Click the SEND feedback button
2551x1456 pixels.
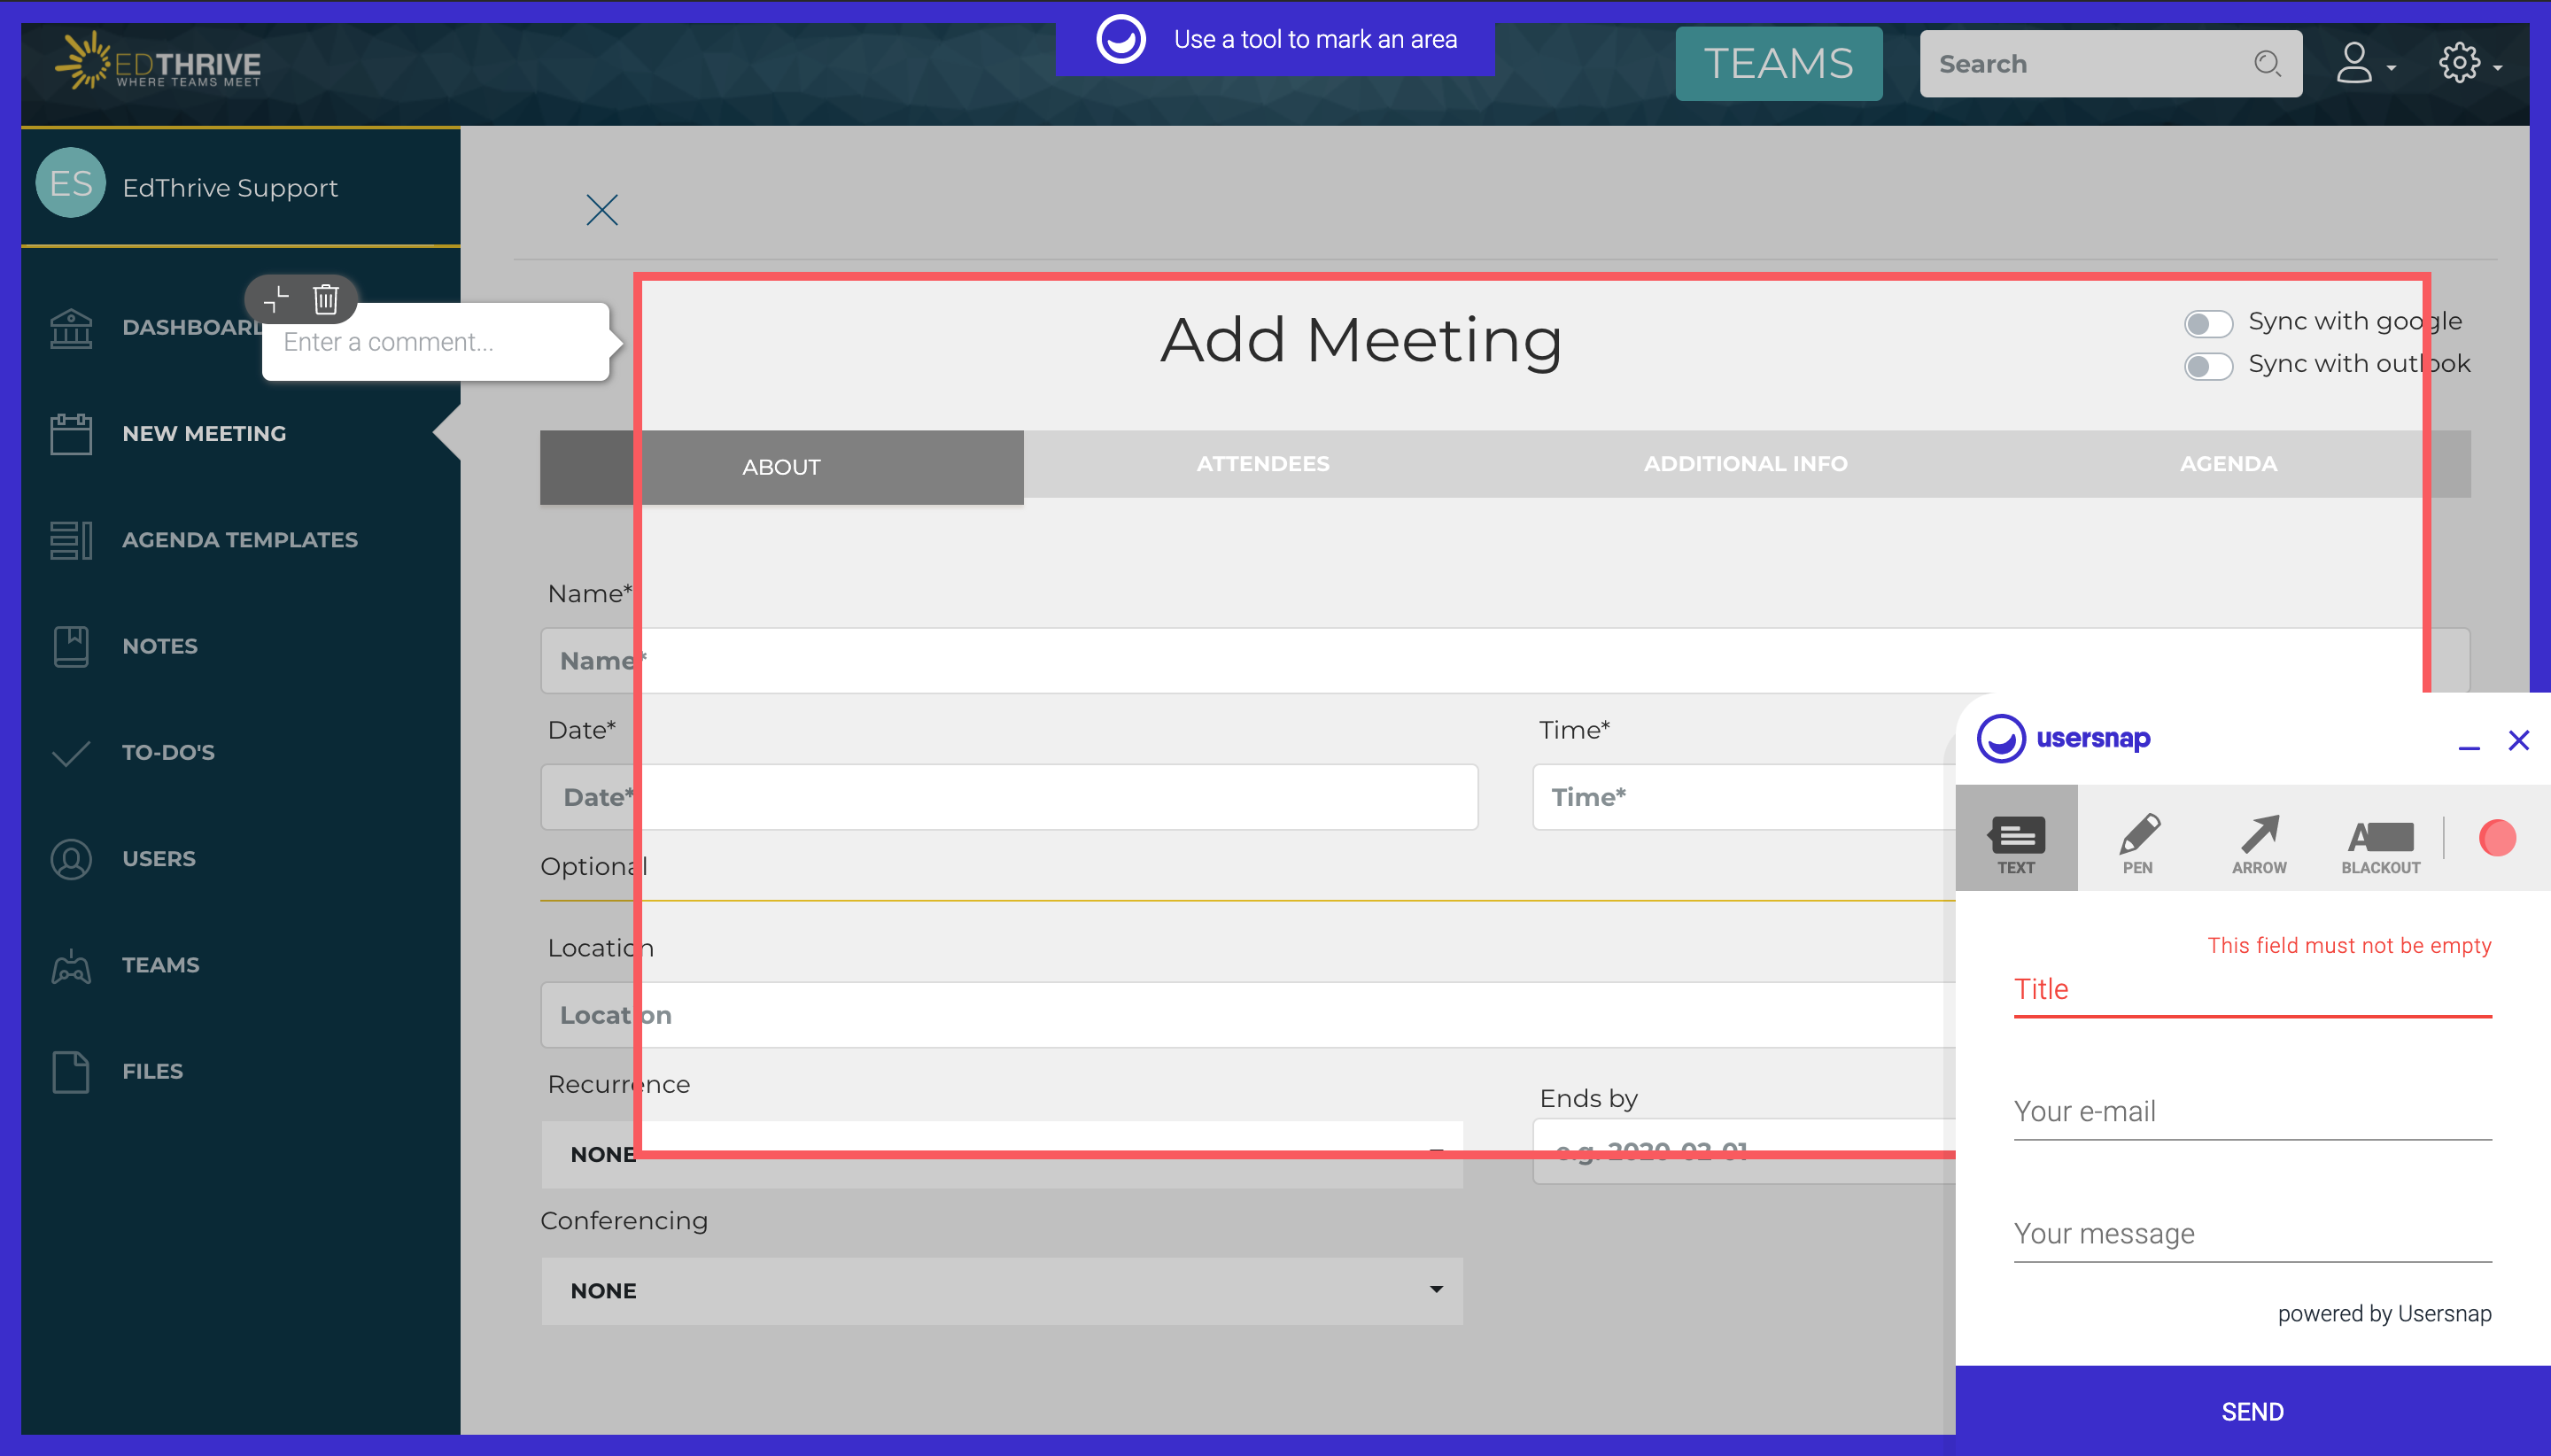pos(2252,1411)
